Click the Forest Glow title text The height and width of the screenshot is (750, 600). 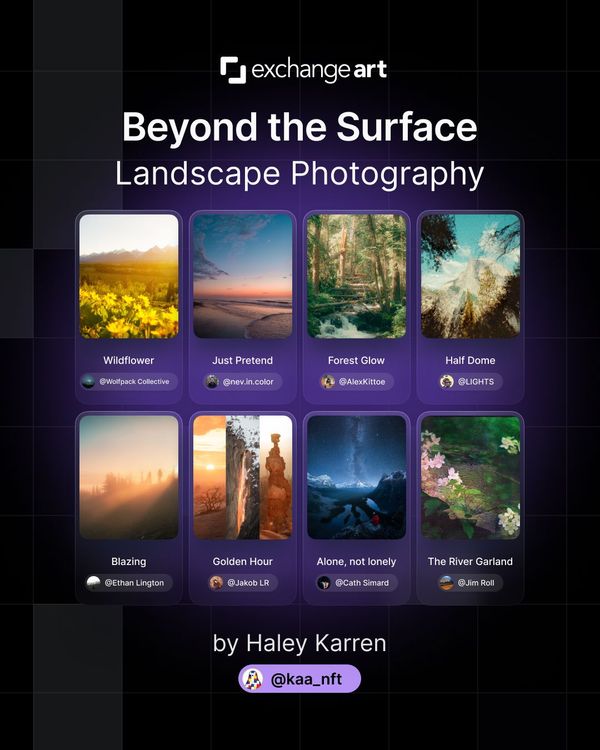(356, 360)
